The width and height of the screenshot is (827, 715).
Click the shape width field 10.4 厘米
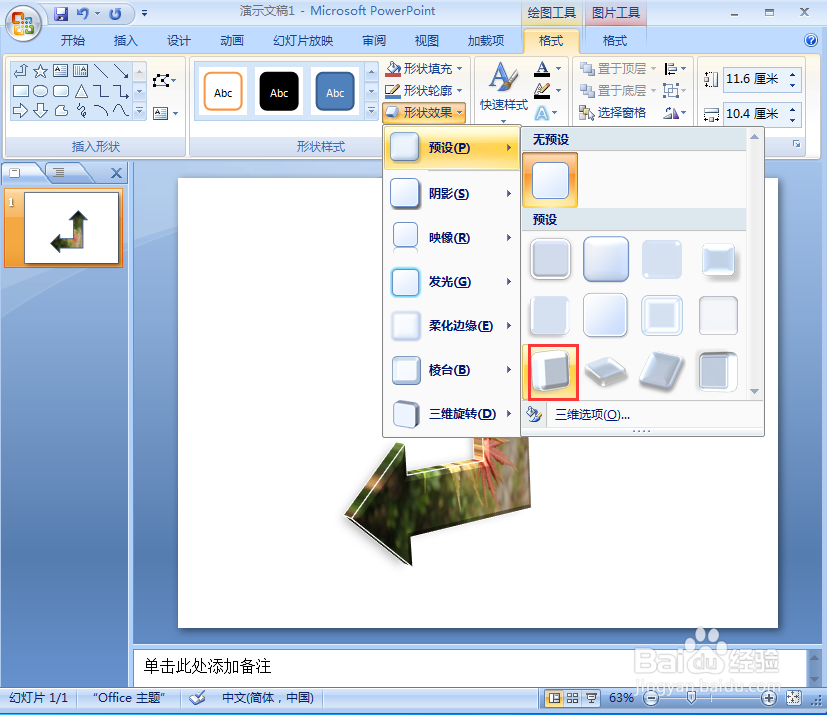(756, 114)
